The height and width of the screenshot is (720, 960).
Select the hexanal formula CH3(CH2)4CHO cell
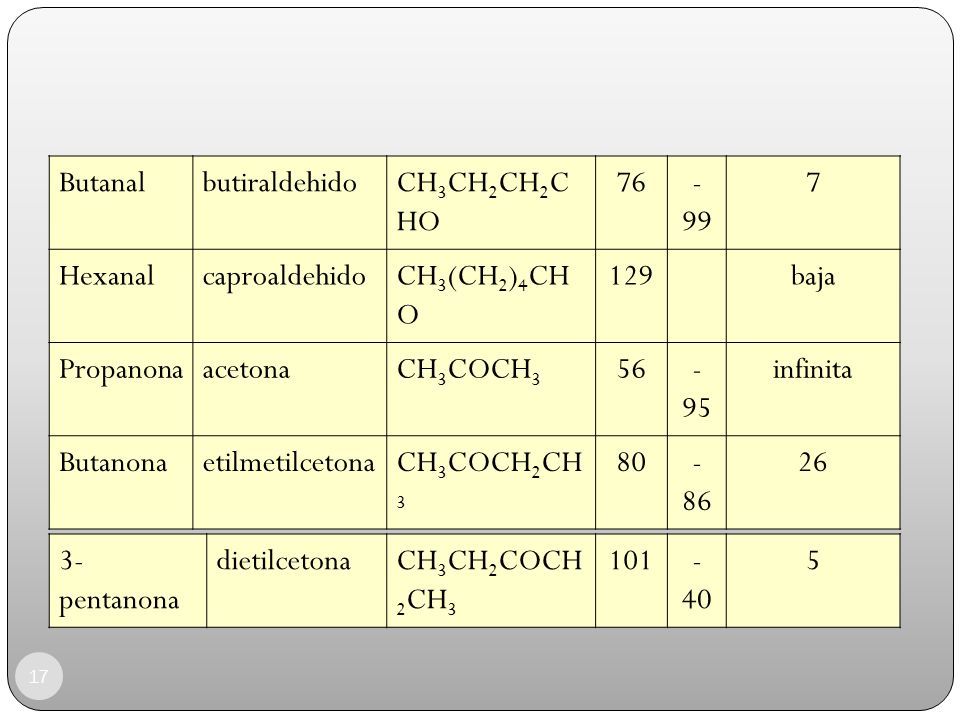[x=491, y=296]
